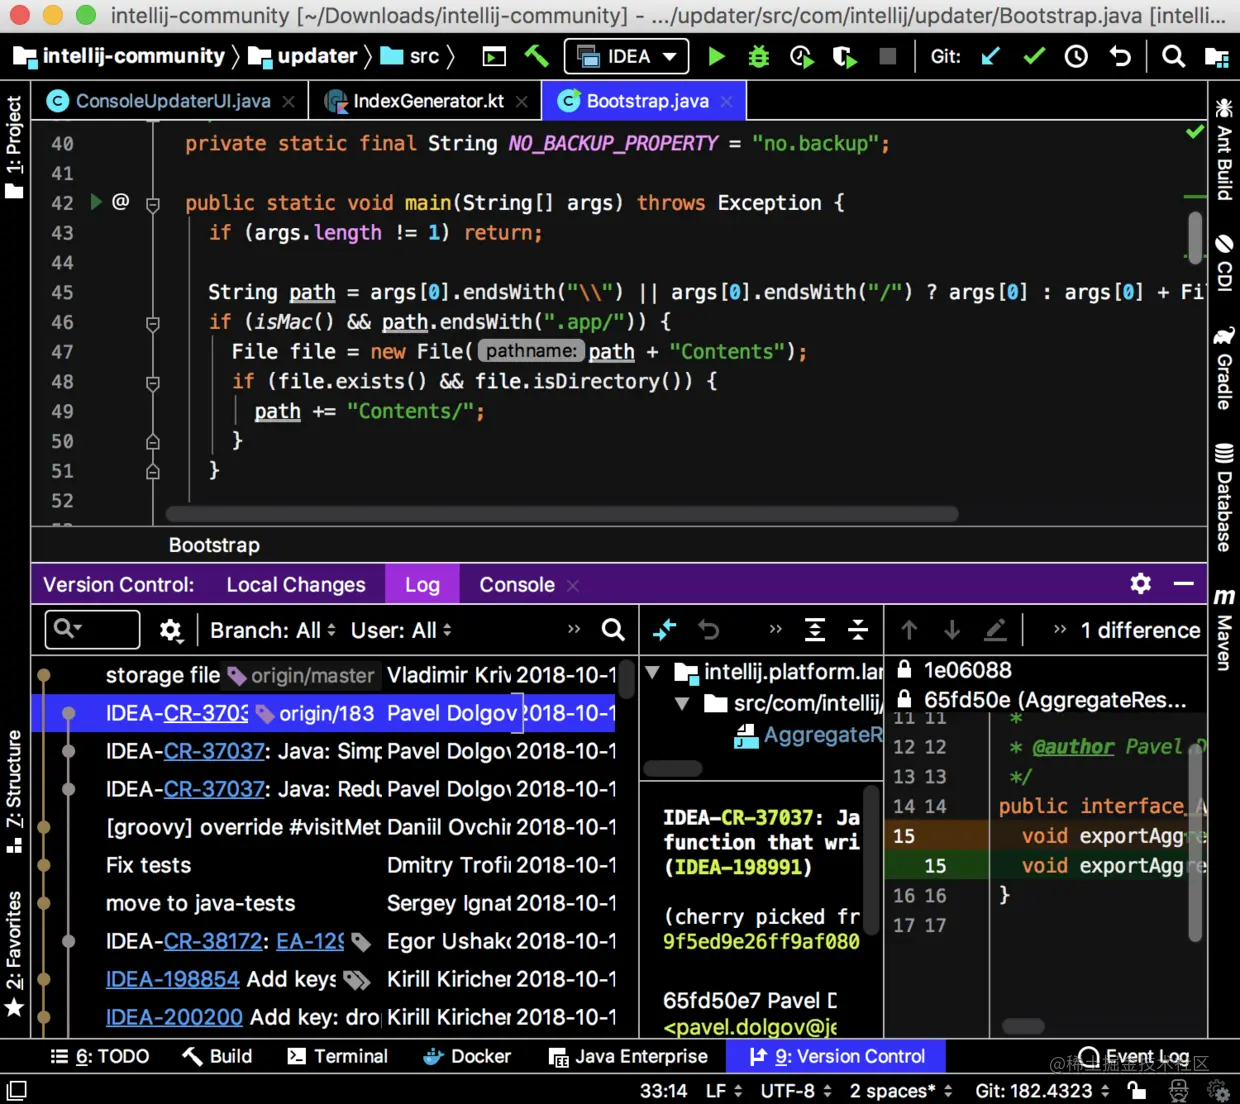Viewport: 1240px width, 1104px height.
Task: Open the 6: TODO tool window
Action: (100, 1056)
